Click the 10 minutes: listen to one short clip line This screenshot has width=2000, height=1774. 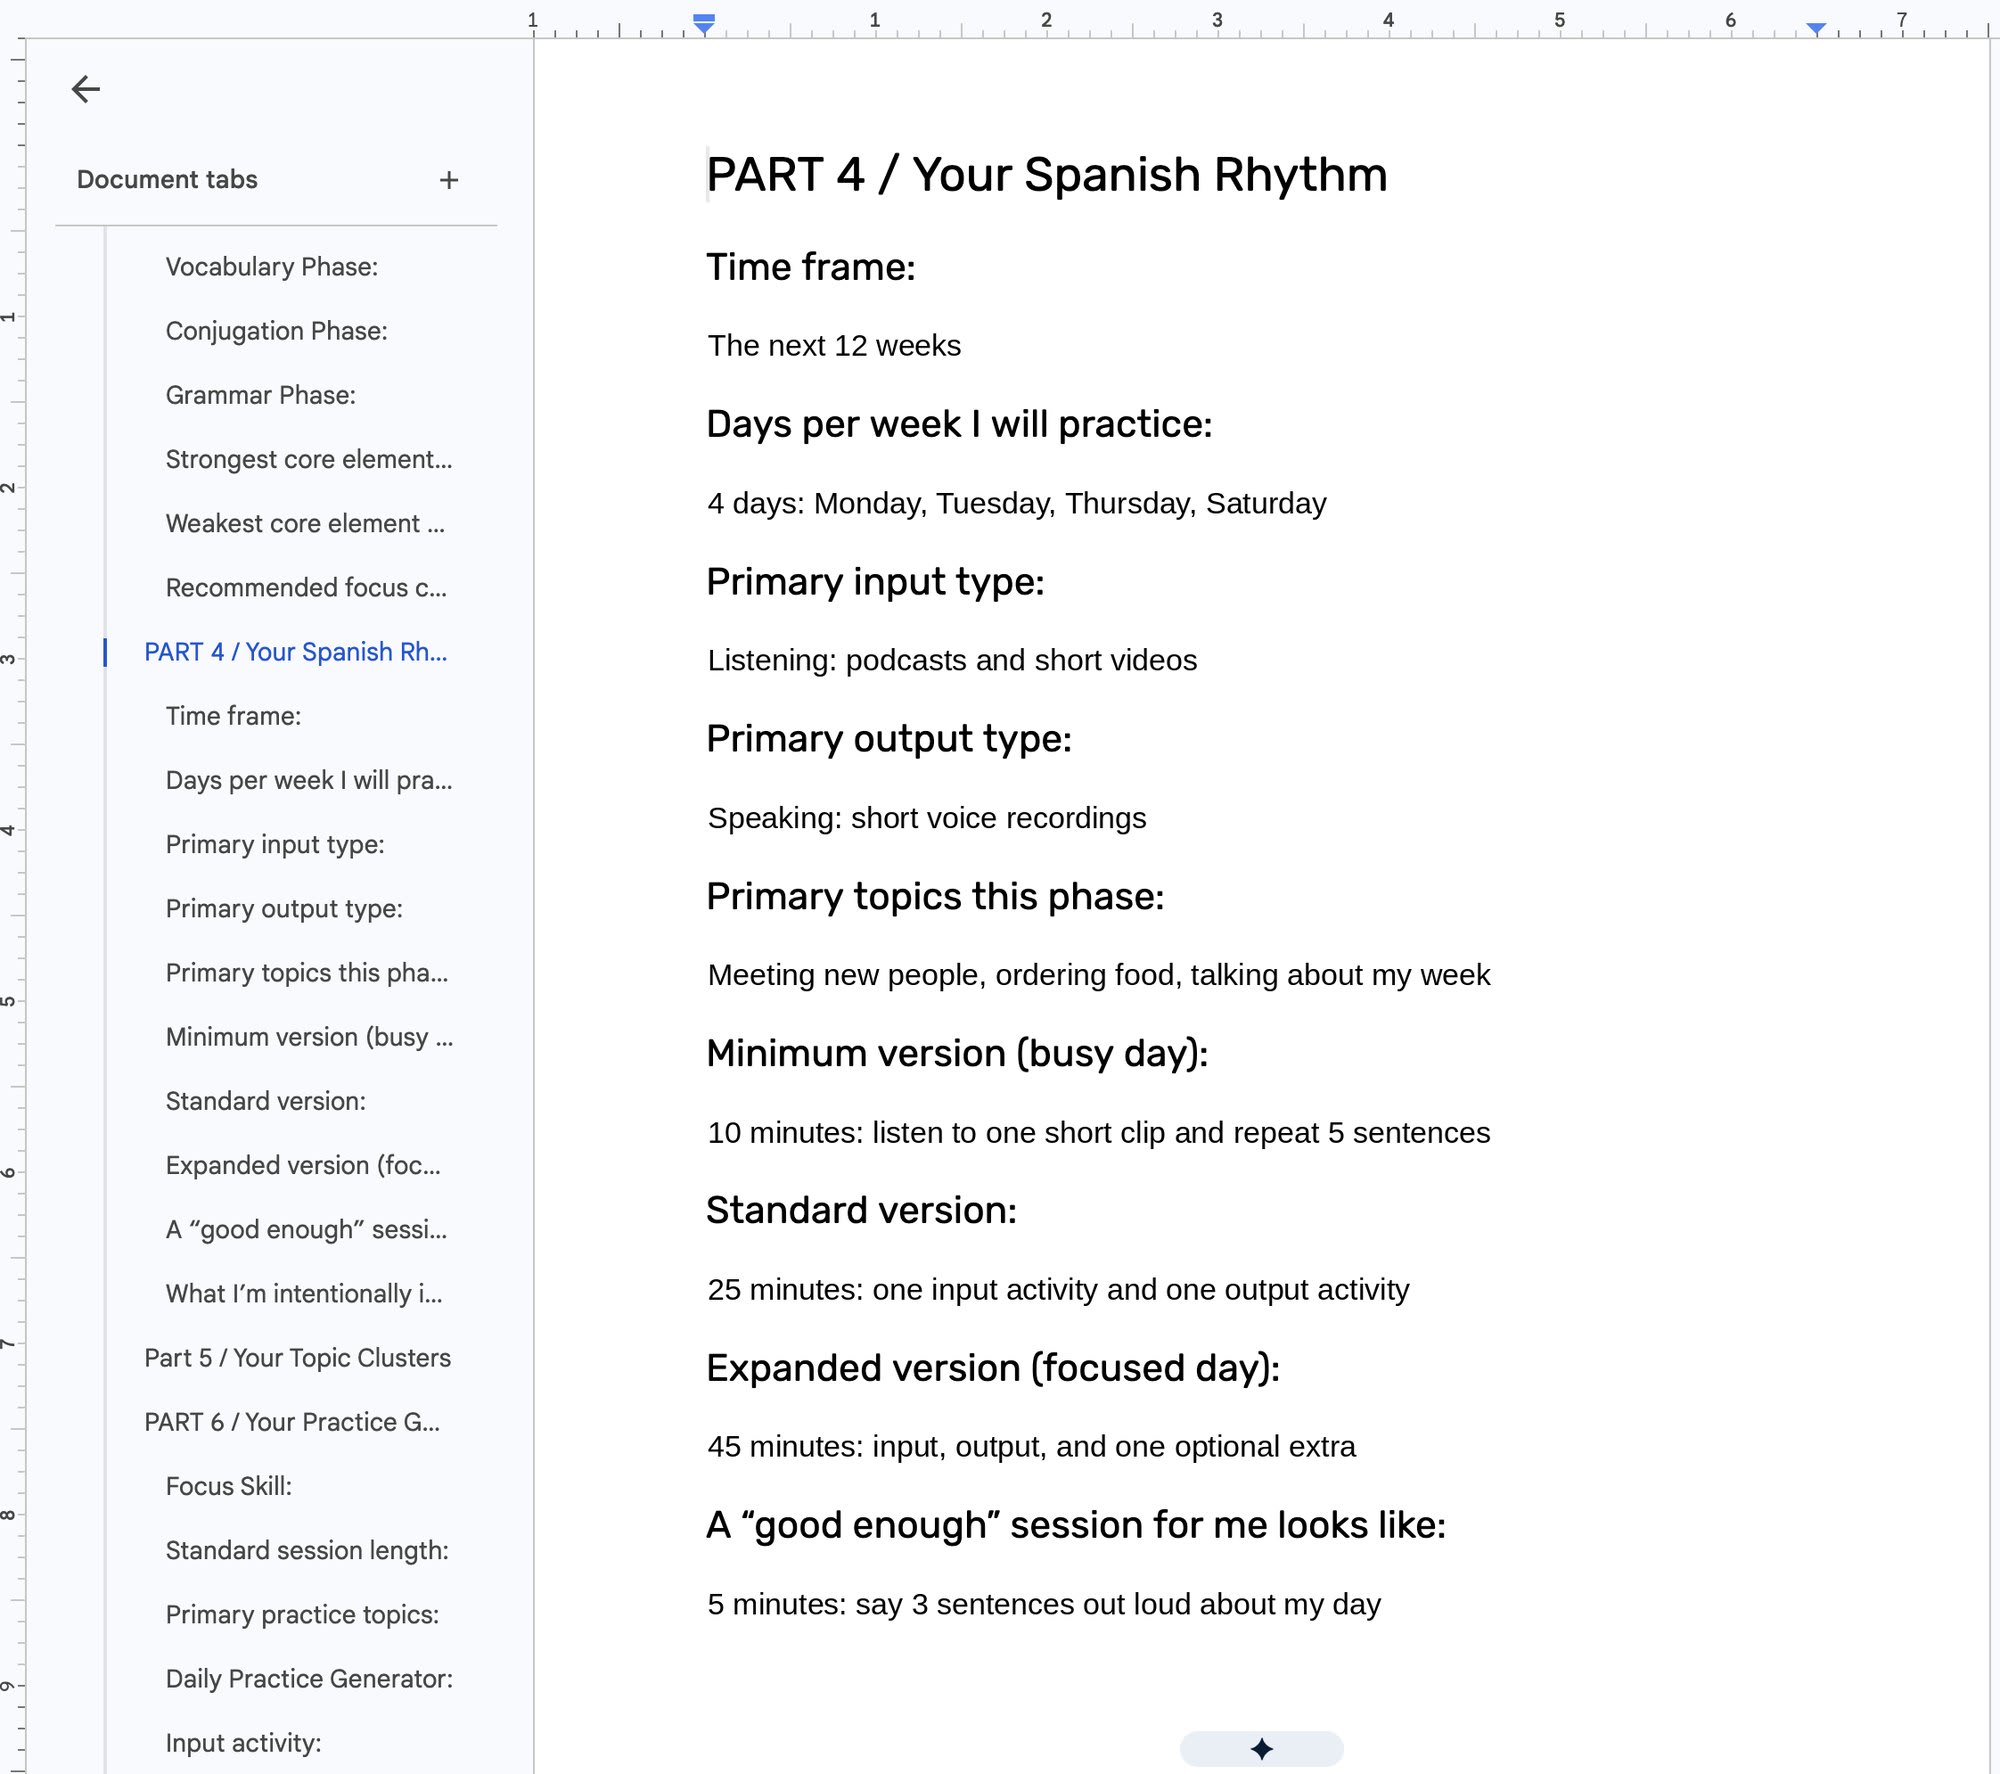click(1099, 1132)
